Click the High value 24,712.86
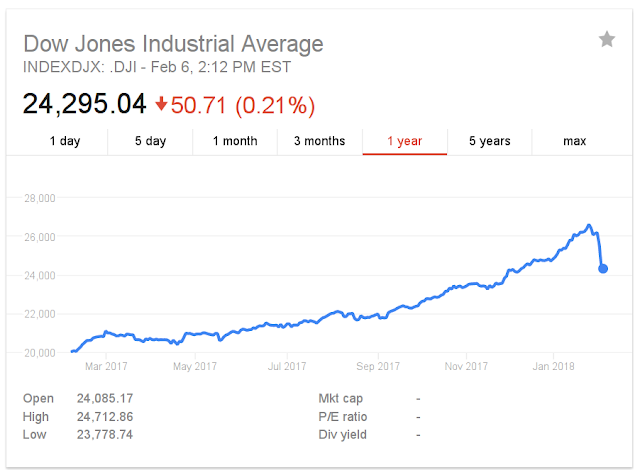The height and width of the screenshot is (470, 640). pos(105,417)
